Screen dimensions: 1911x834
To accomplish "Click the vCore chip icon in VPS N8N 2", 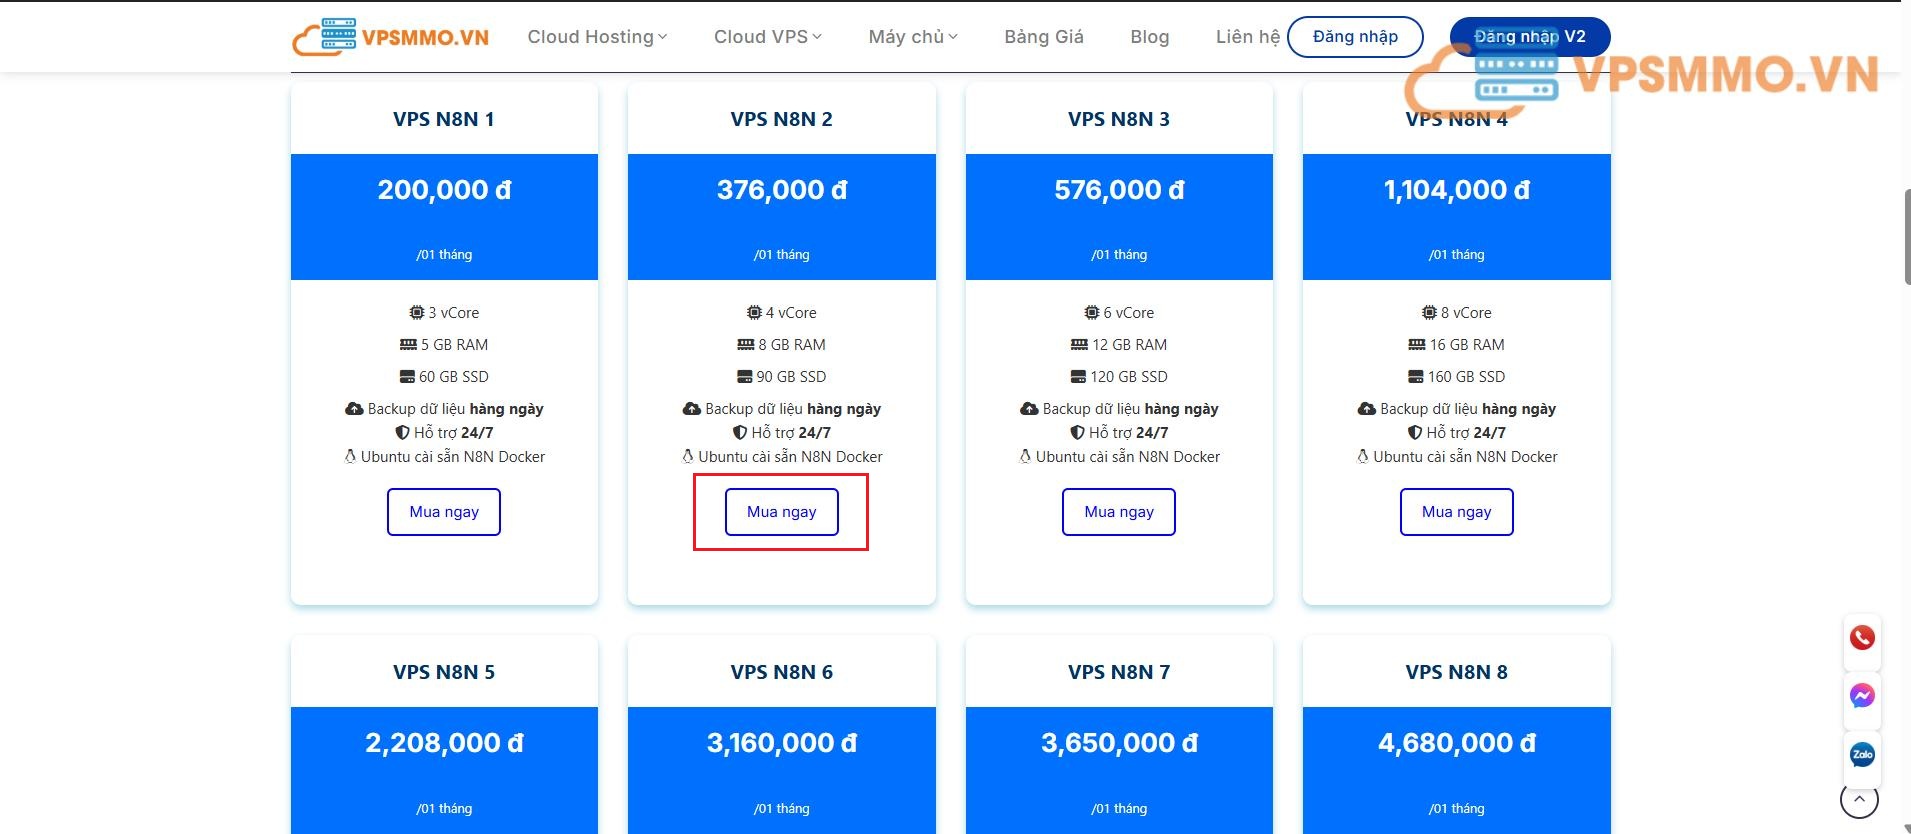I will point(754,313).
